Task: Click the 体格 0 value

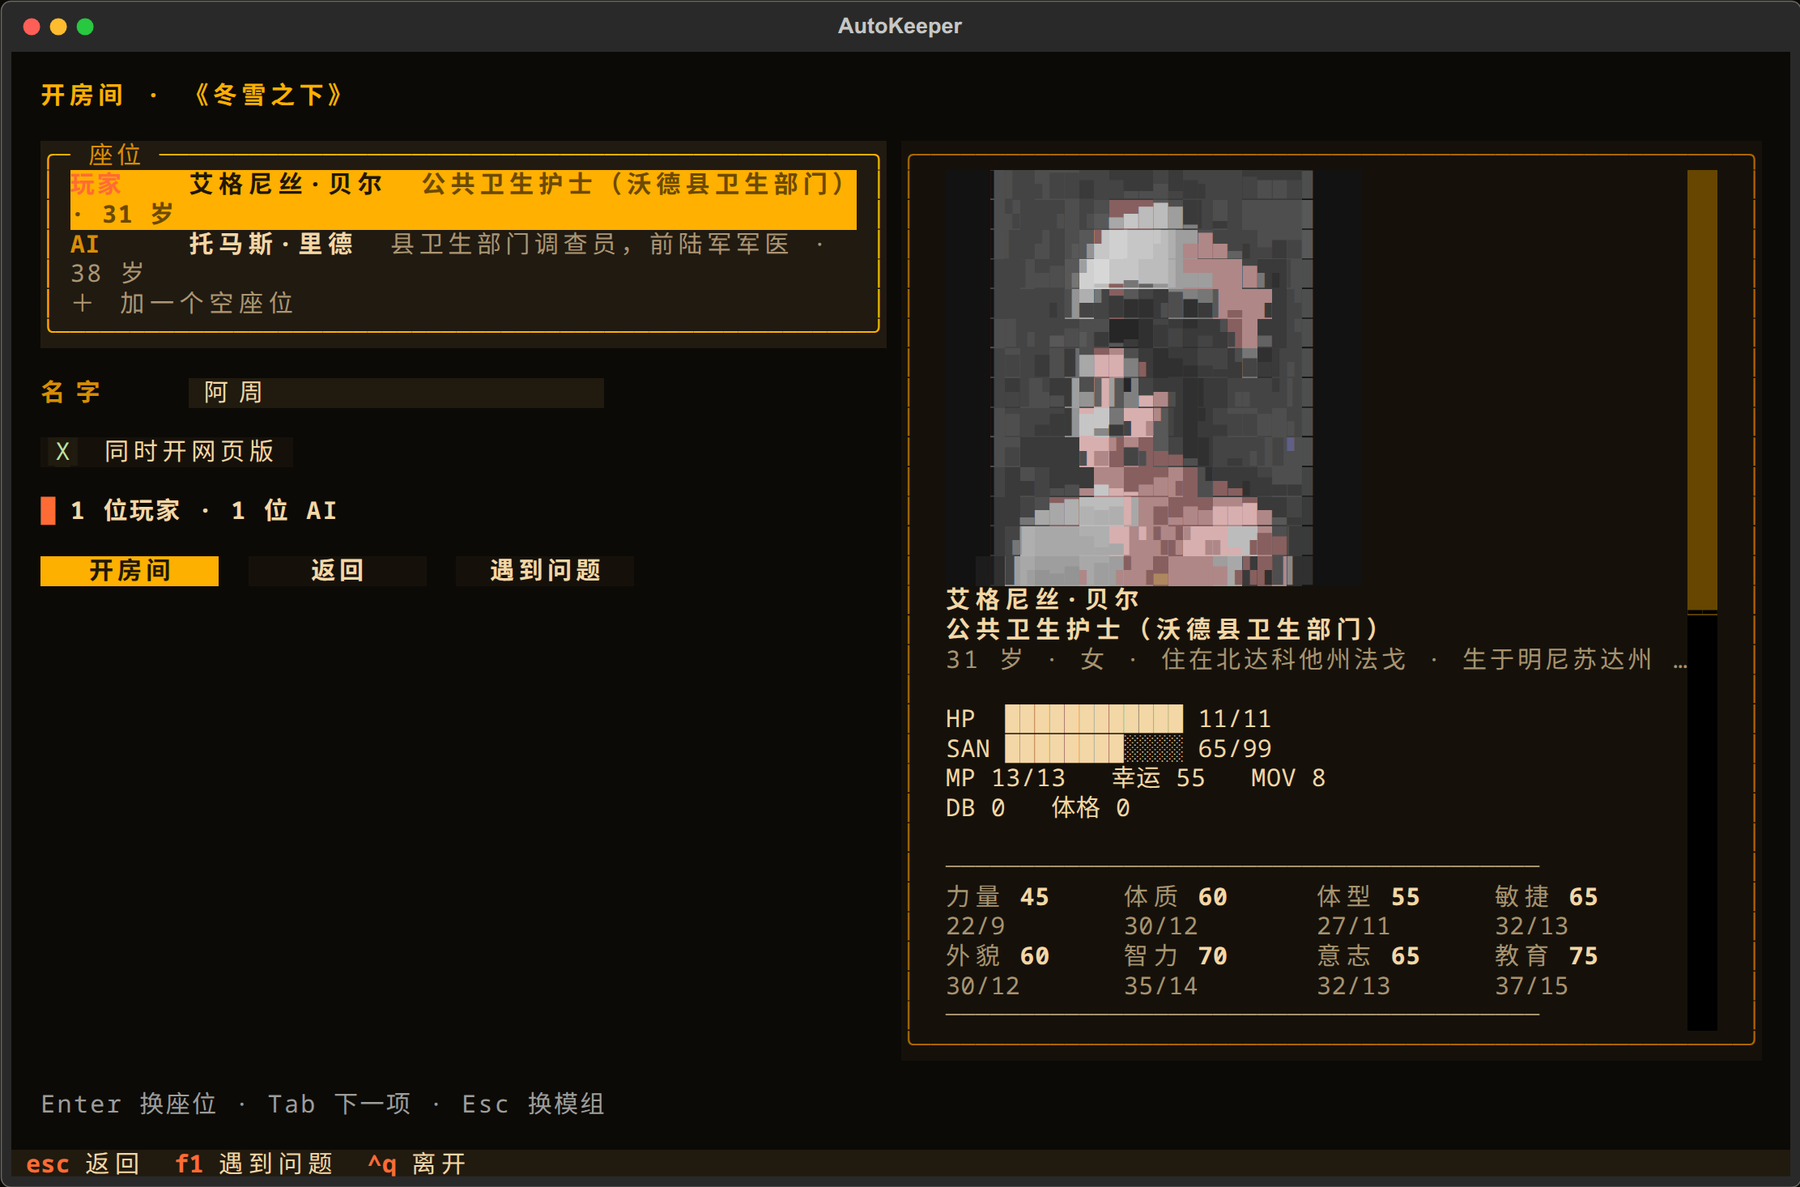Action: (x=1091, y=808)
